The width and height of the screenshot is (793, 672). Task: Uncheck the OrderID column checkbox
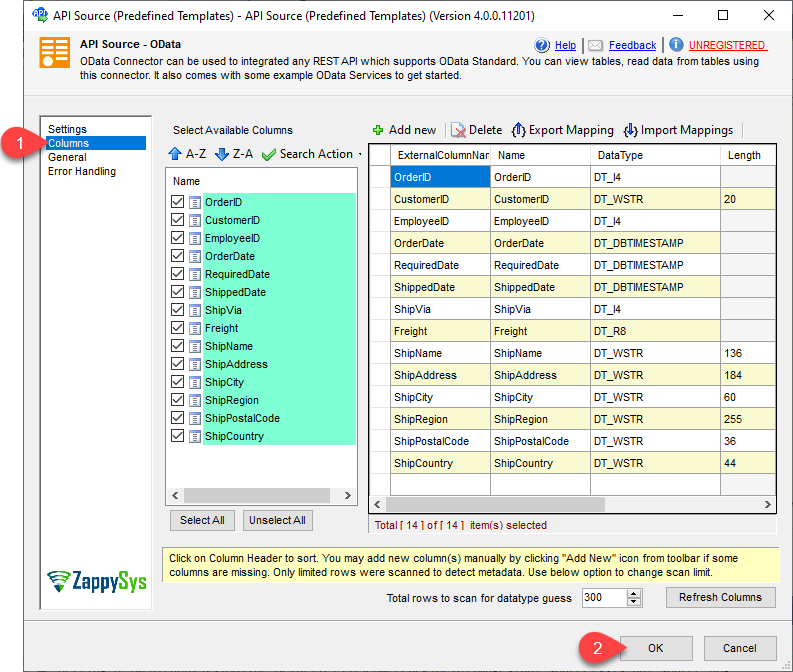pyautogui.click(x=178, y=202)
